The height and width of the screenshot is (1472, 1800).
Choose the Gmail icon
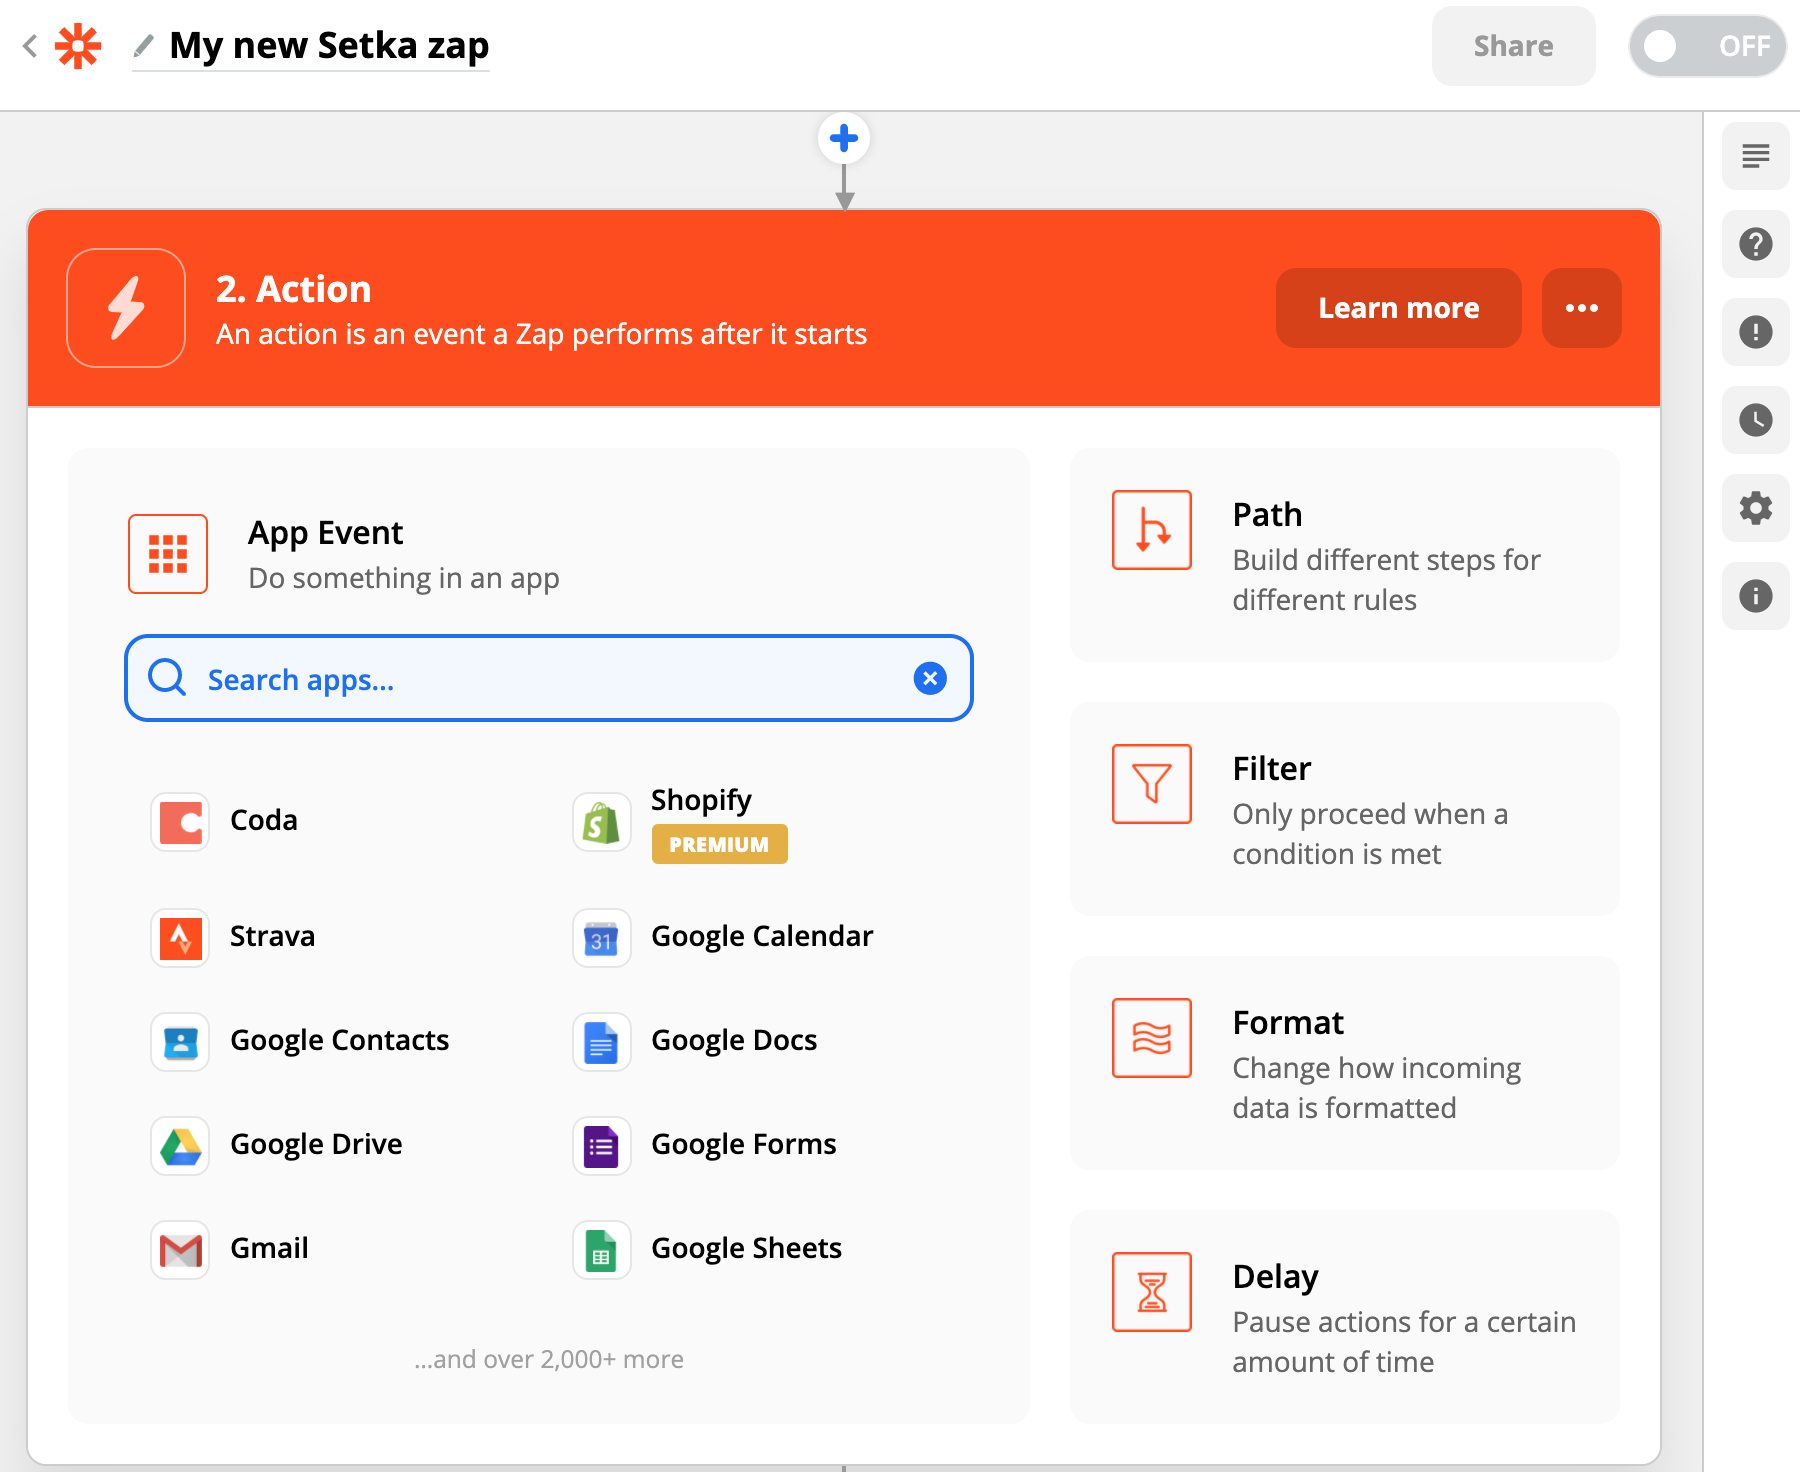point(180,1250)
